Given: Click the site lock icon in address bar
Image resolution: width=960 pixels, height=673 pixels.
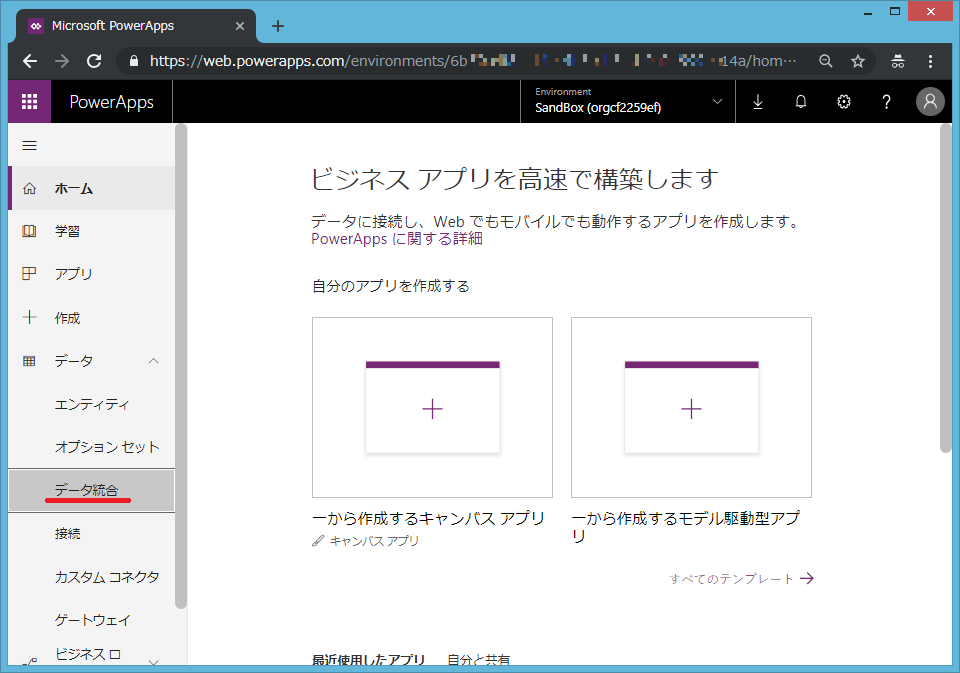Looking at the screenshot, I should pos(134,61).
